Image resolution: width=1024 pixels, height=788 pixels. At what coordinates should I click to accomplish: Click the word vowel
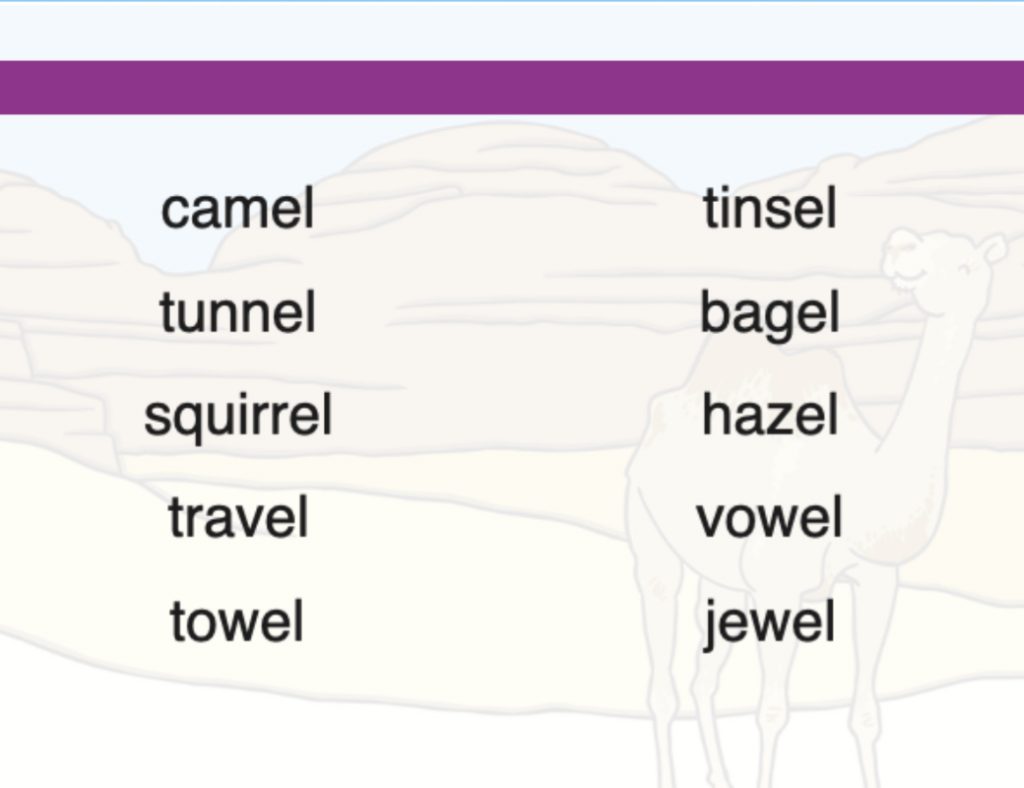coord(769,517)
